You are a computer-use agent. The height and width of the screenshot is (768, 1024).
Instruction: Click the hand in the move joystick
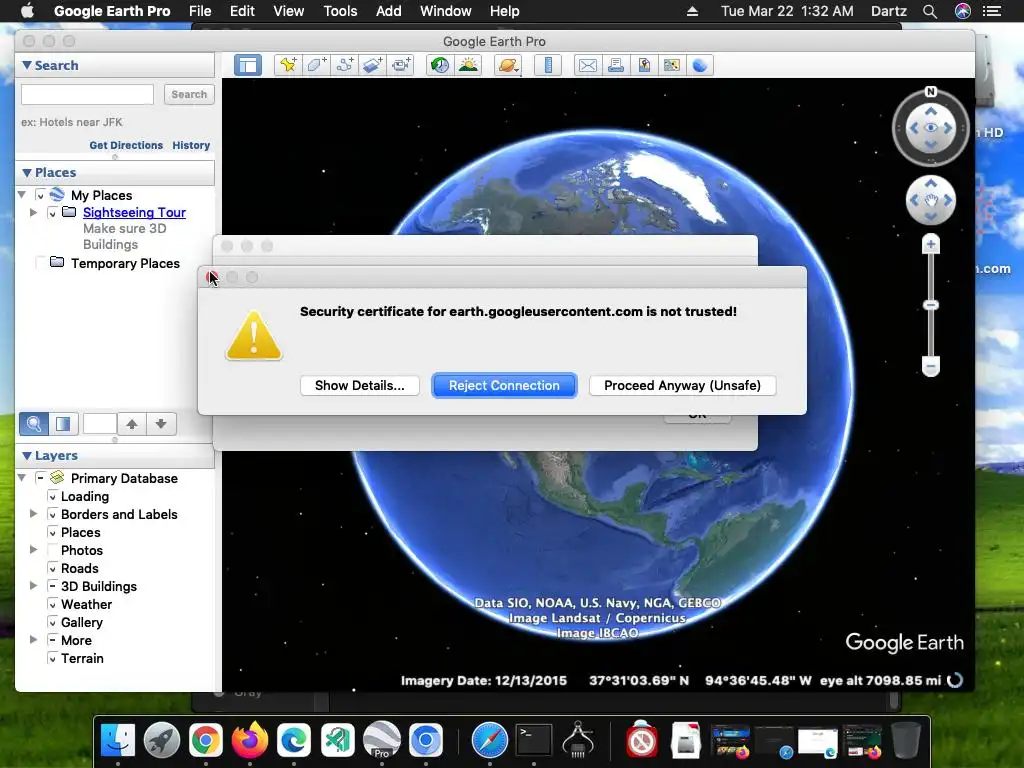pyautogui.click(x=931, y=200)
